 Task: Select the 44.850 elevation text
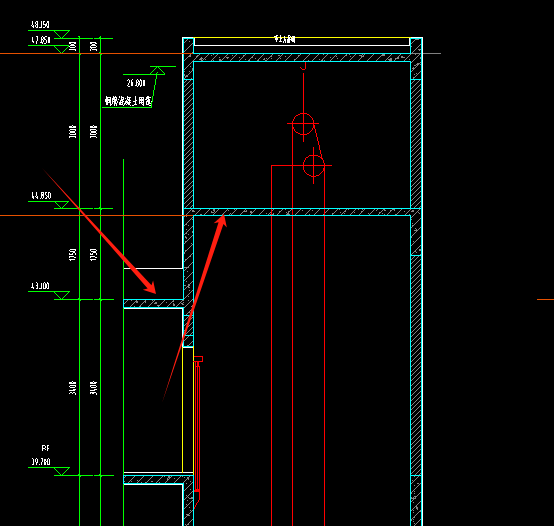click(x=41, y=196)
